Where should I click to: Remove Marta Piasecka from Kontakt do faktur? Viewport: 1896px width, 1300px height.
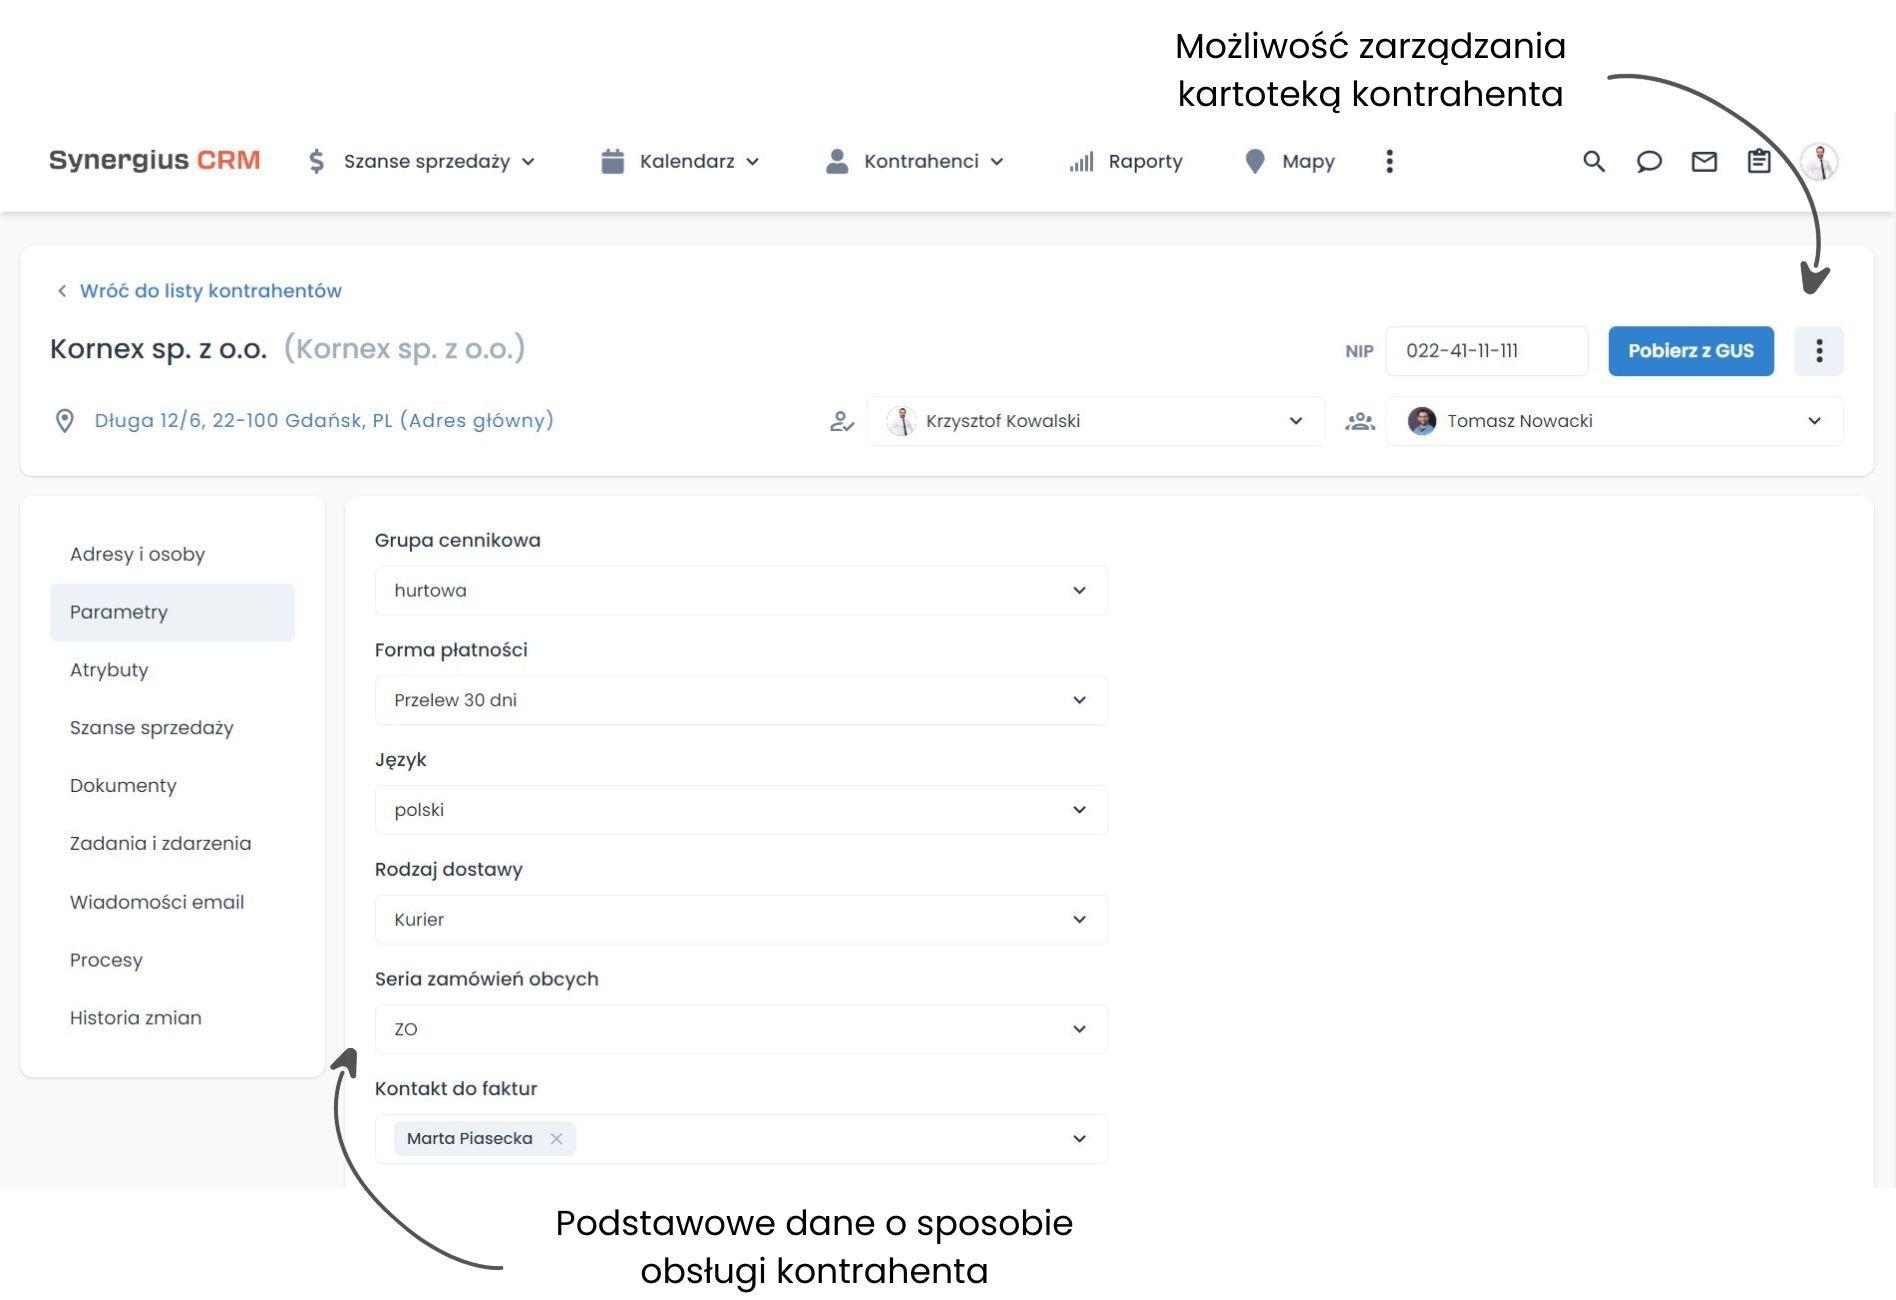pos(557,1138)
